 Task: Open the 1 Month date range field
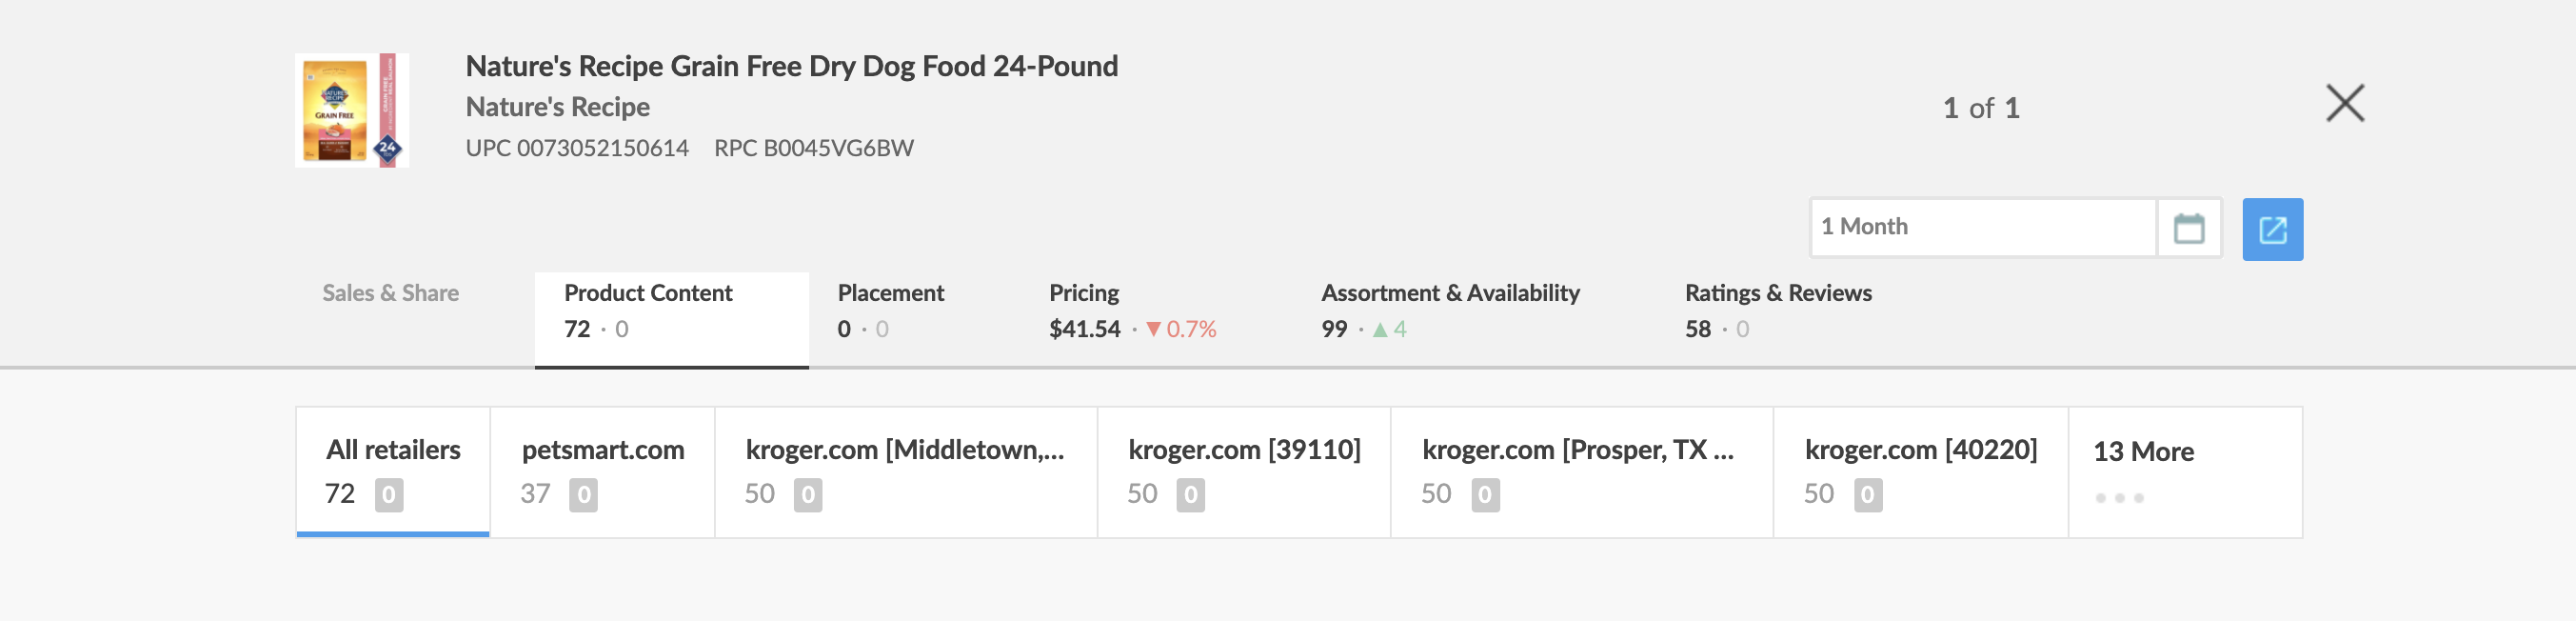[1982, 228]
